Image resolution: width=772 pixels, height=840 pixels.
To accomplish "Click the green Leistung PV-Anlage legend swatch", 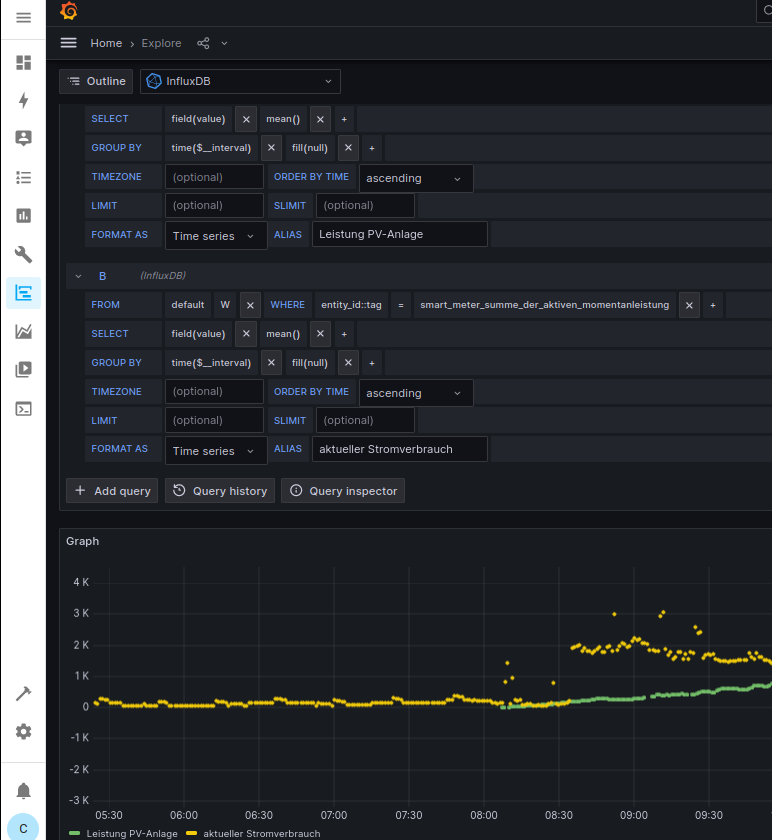I will click(x=75, y=833).
